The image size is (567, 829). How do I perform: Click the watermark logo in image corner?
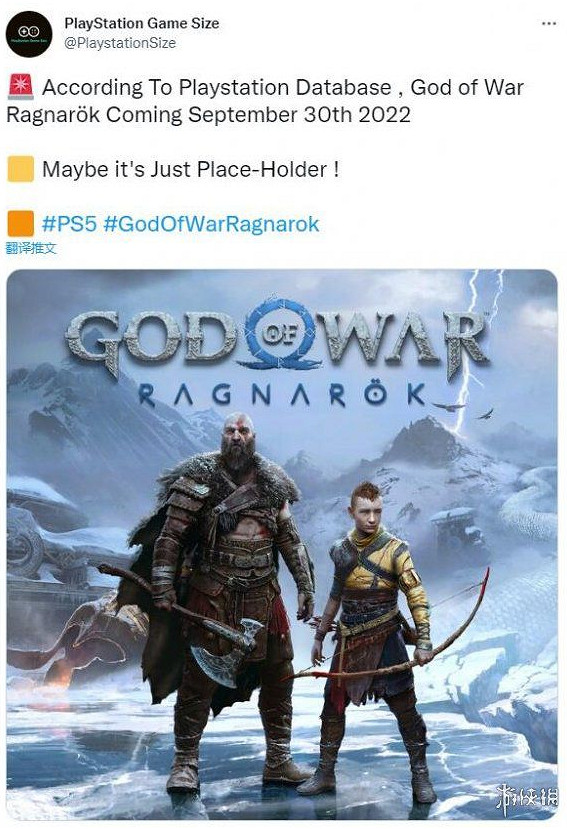[526, 798]
